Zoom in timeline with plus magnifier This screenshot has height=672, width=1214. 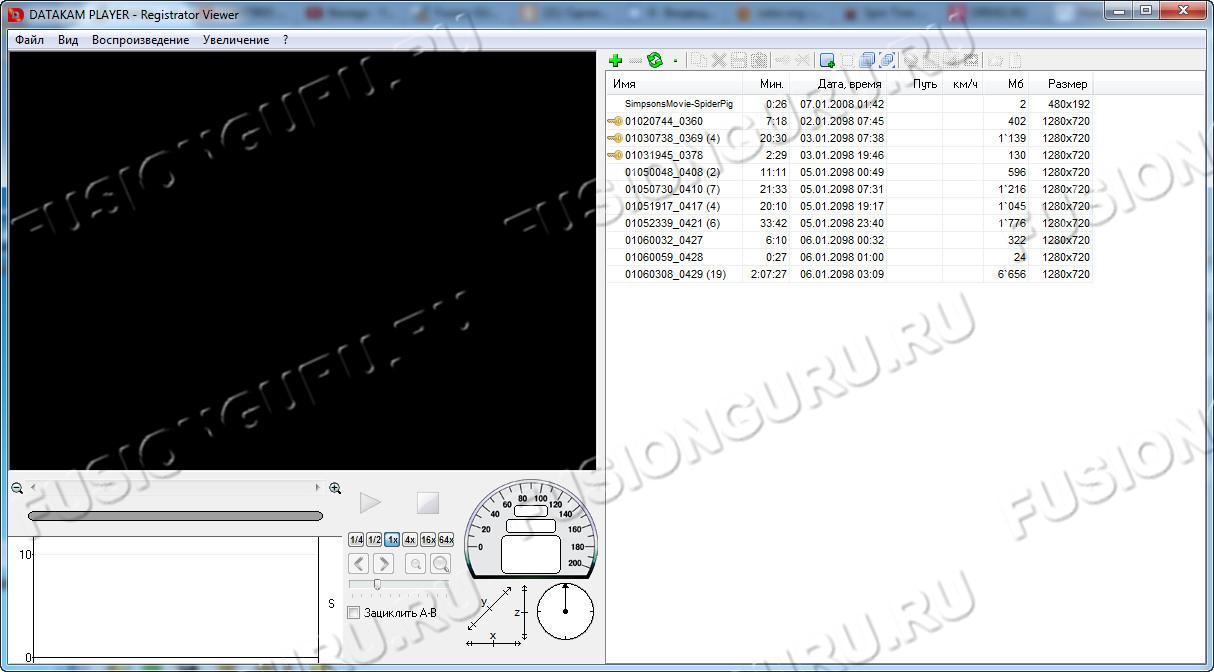pyautogui.click(x=335, y=488)
